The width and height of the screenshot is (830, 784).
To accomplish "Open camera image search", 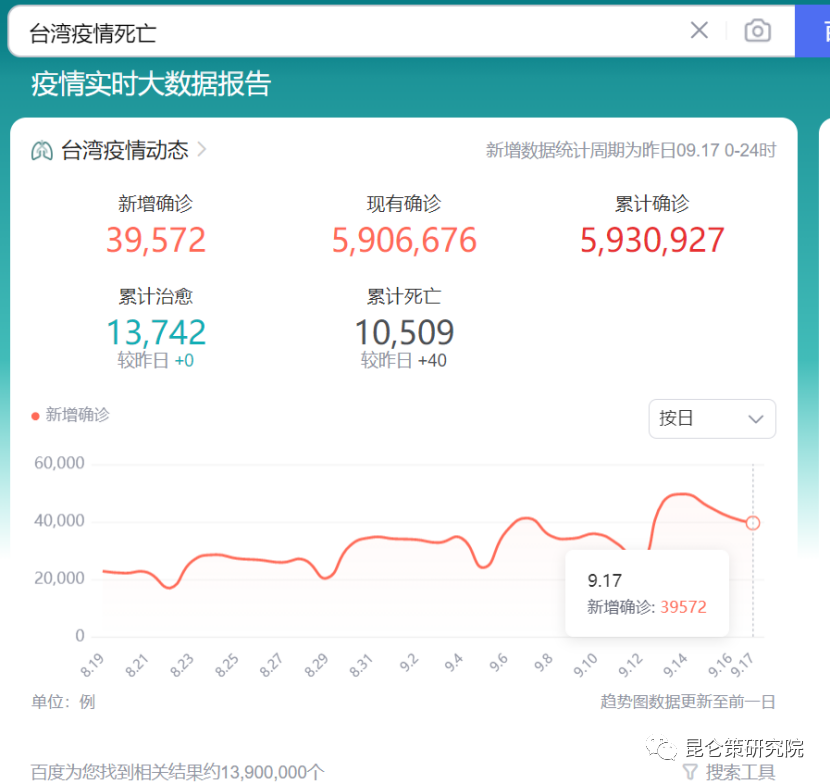I will (x=757, y=31).
